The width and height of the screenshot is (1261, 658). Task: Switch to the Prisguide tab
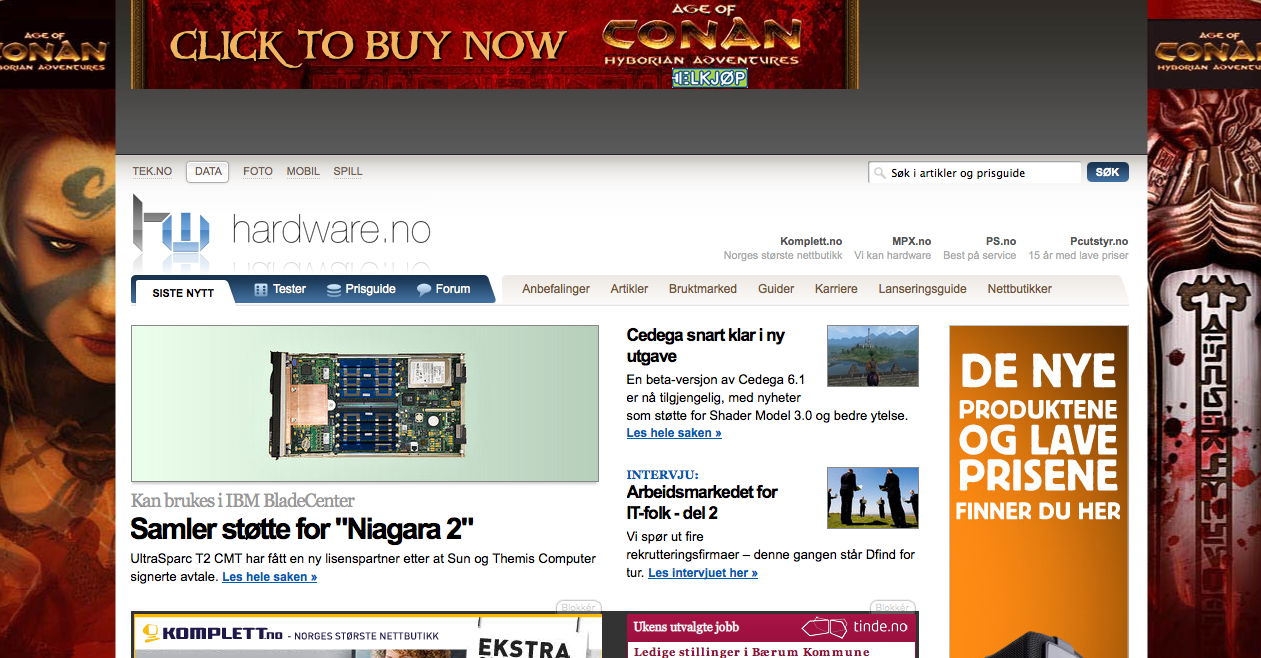[361, 289]
